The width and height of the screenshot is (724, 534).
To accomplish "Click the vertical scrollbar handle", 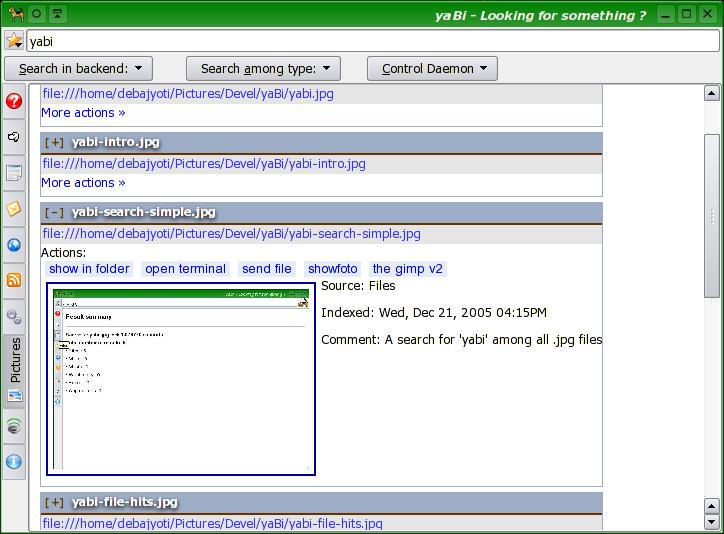I will click(712, 216).
